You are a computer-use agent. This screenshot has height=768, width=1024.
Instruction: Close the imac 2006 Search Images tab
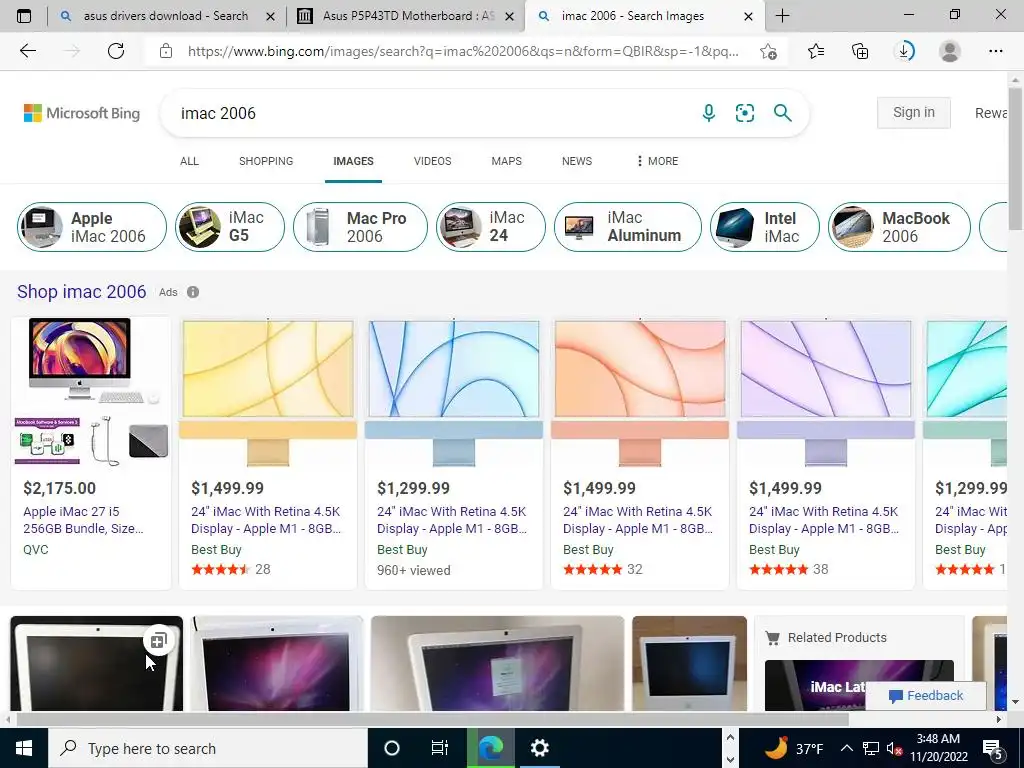pyautogui.click(x=749, y=16)
